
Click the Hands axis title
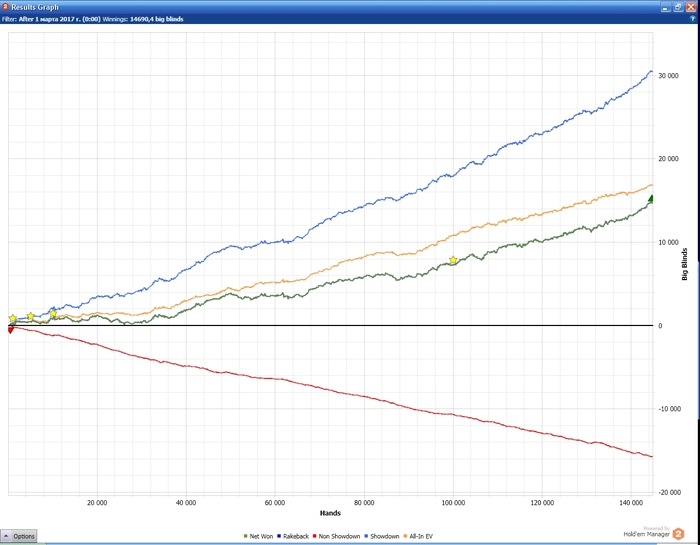coord(330,513)
